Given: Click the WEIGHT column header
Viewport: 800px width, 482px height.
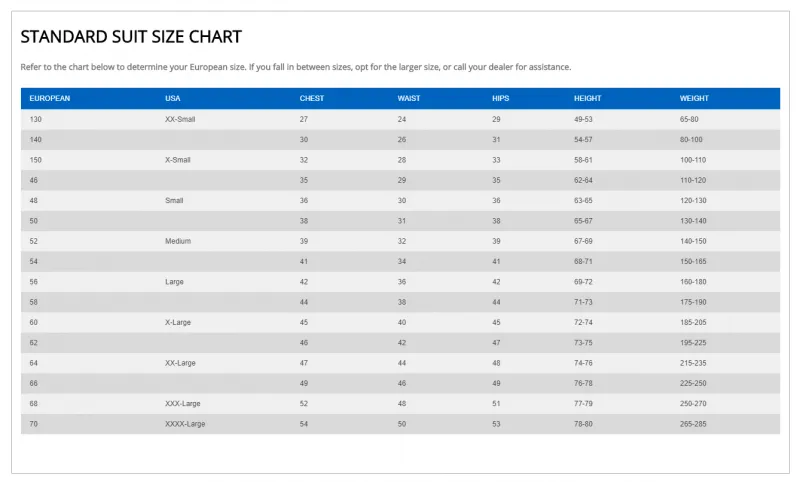Looking at the screenshot, I should tap(694, 98).
